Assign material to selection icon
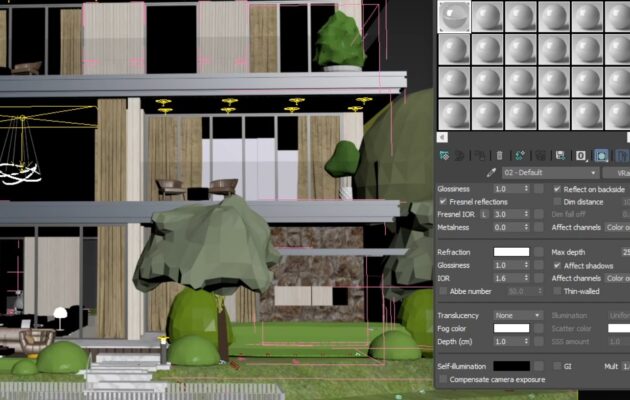Viewport: 630px width, 400px height. [479, 155]
